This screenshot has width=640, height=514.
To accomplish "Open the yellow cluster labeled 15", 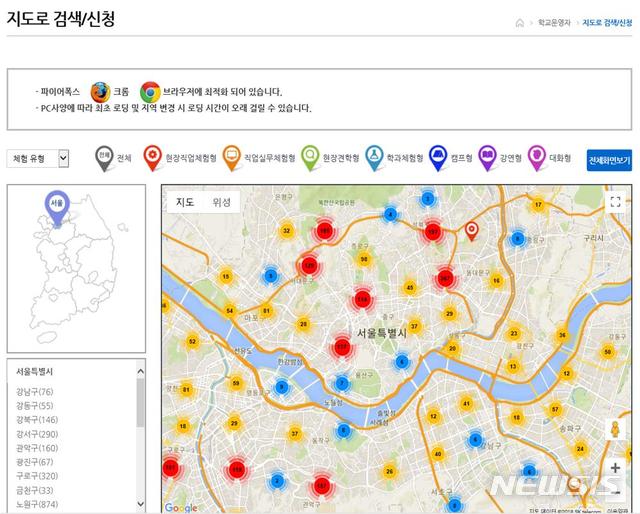I will (226, 277).
